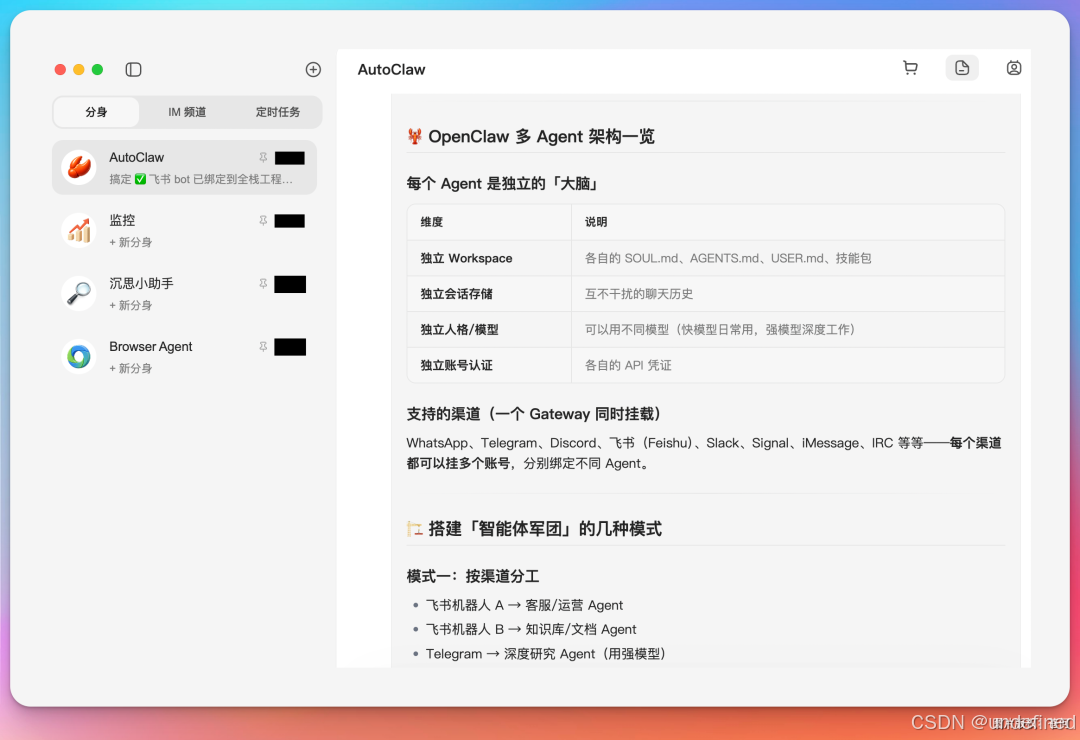Click the 监控 chart avatar
Viewport: 1080px width, 740px height.
point(79,230)
